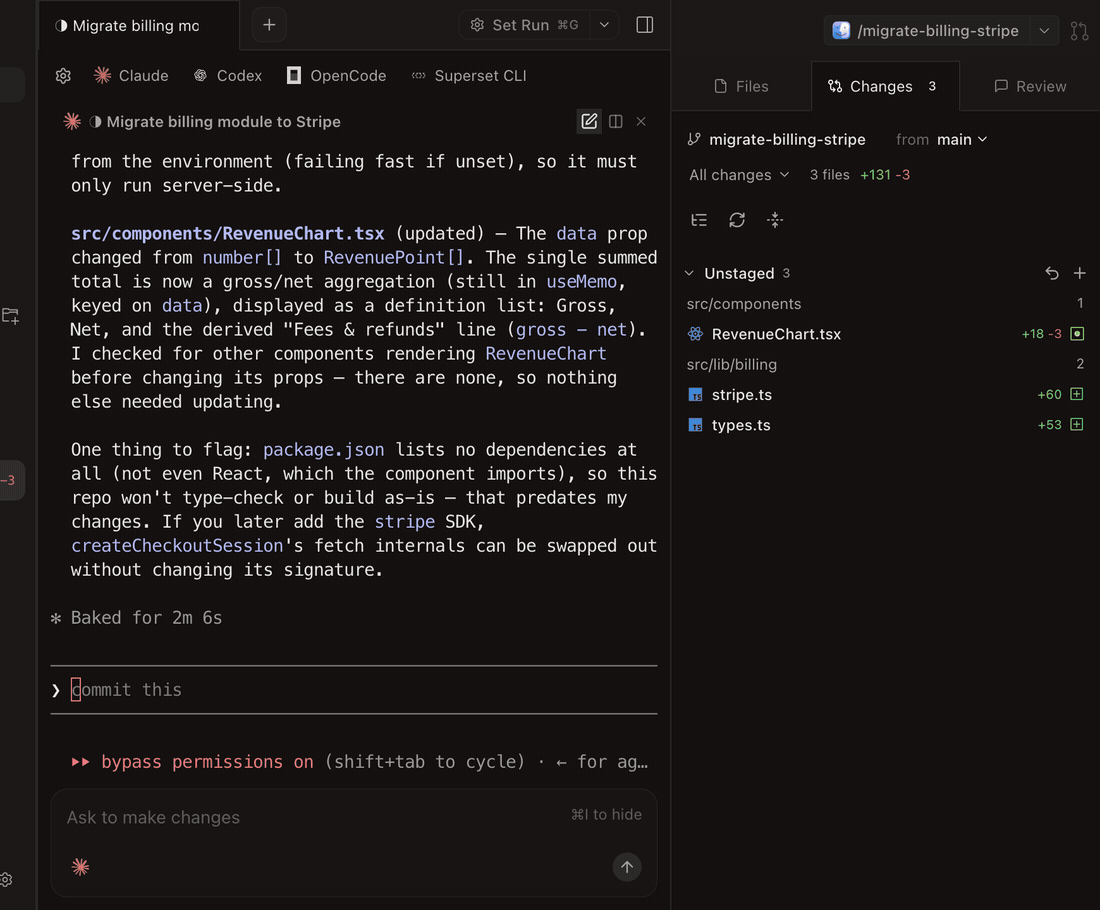Screen dimensions: 1100x910
Task: Switch to the Changes tab
Action: tap(884, 86)
